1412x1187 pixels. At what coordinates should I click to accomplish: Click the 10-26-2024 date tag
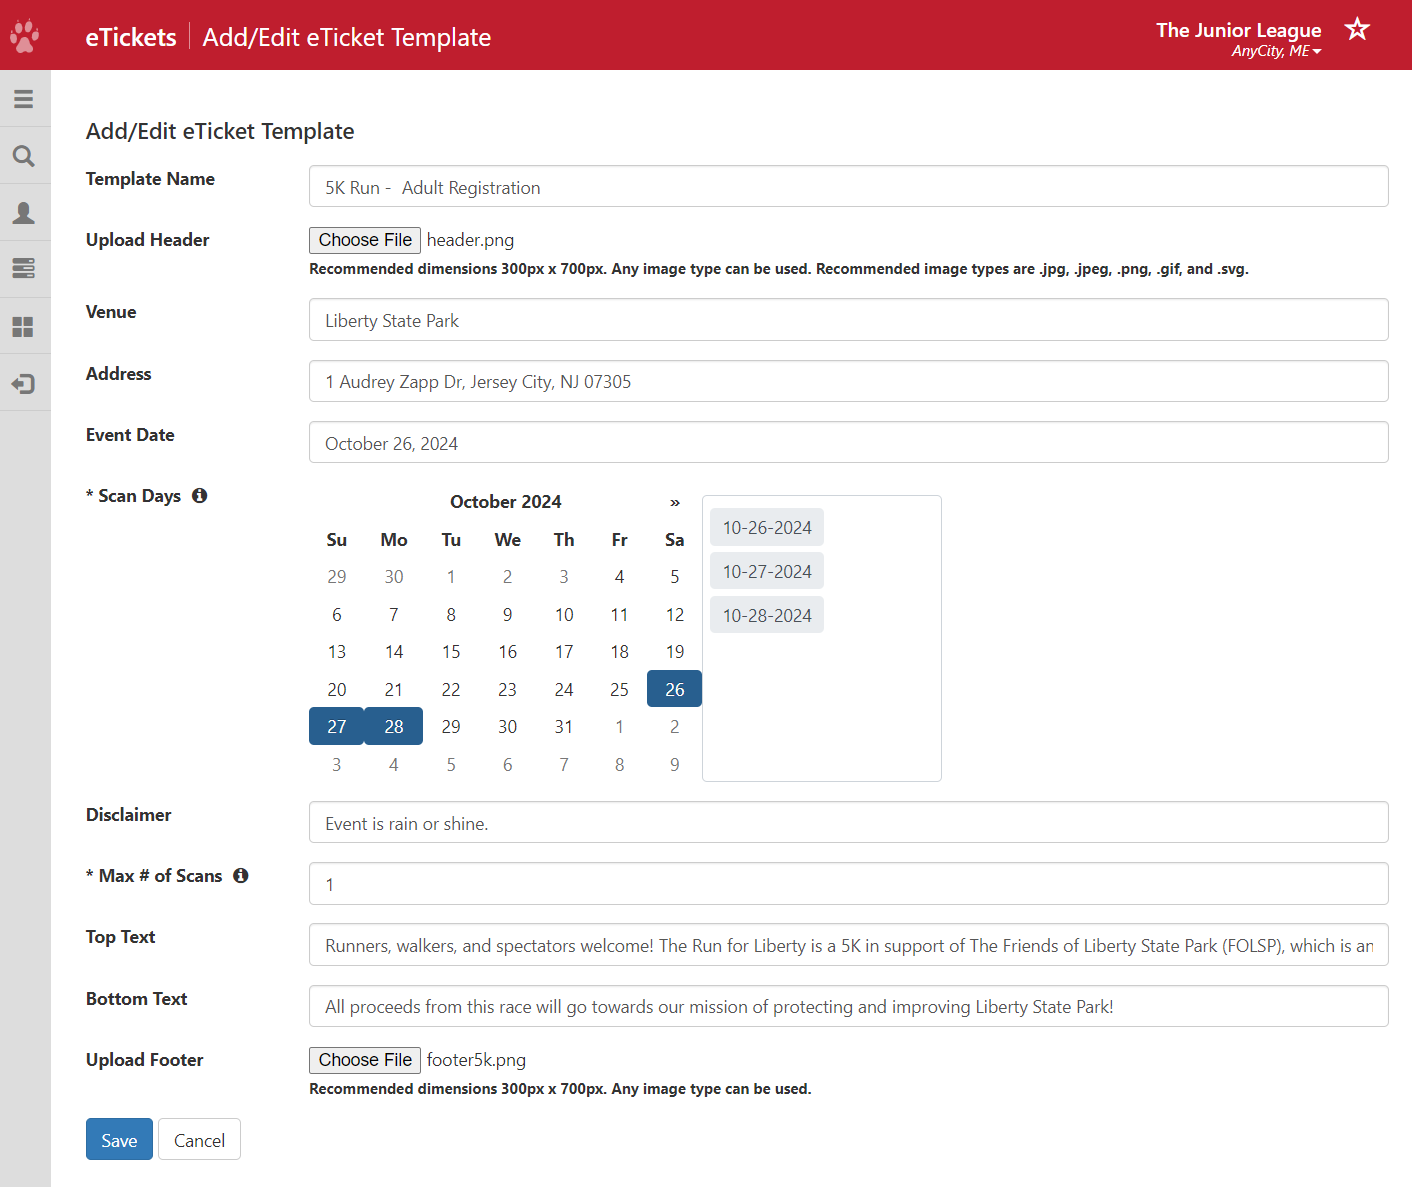(x=767, y=528)
